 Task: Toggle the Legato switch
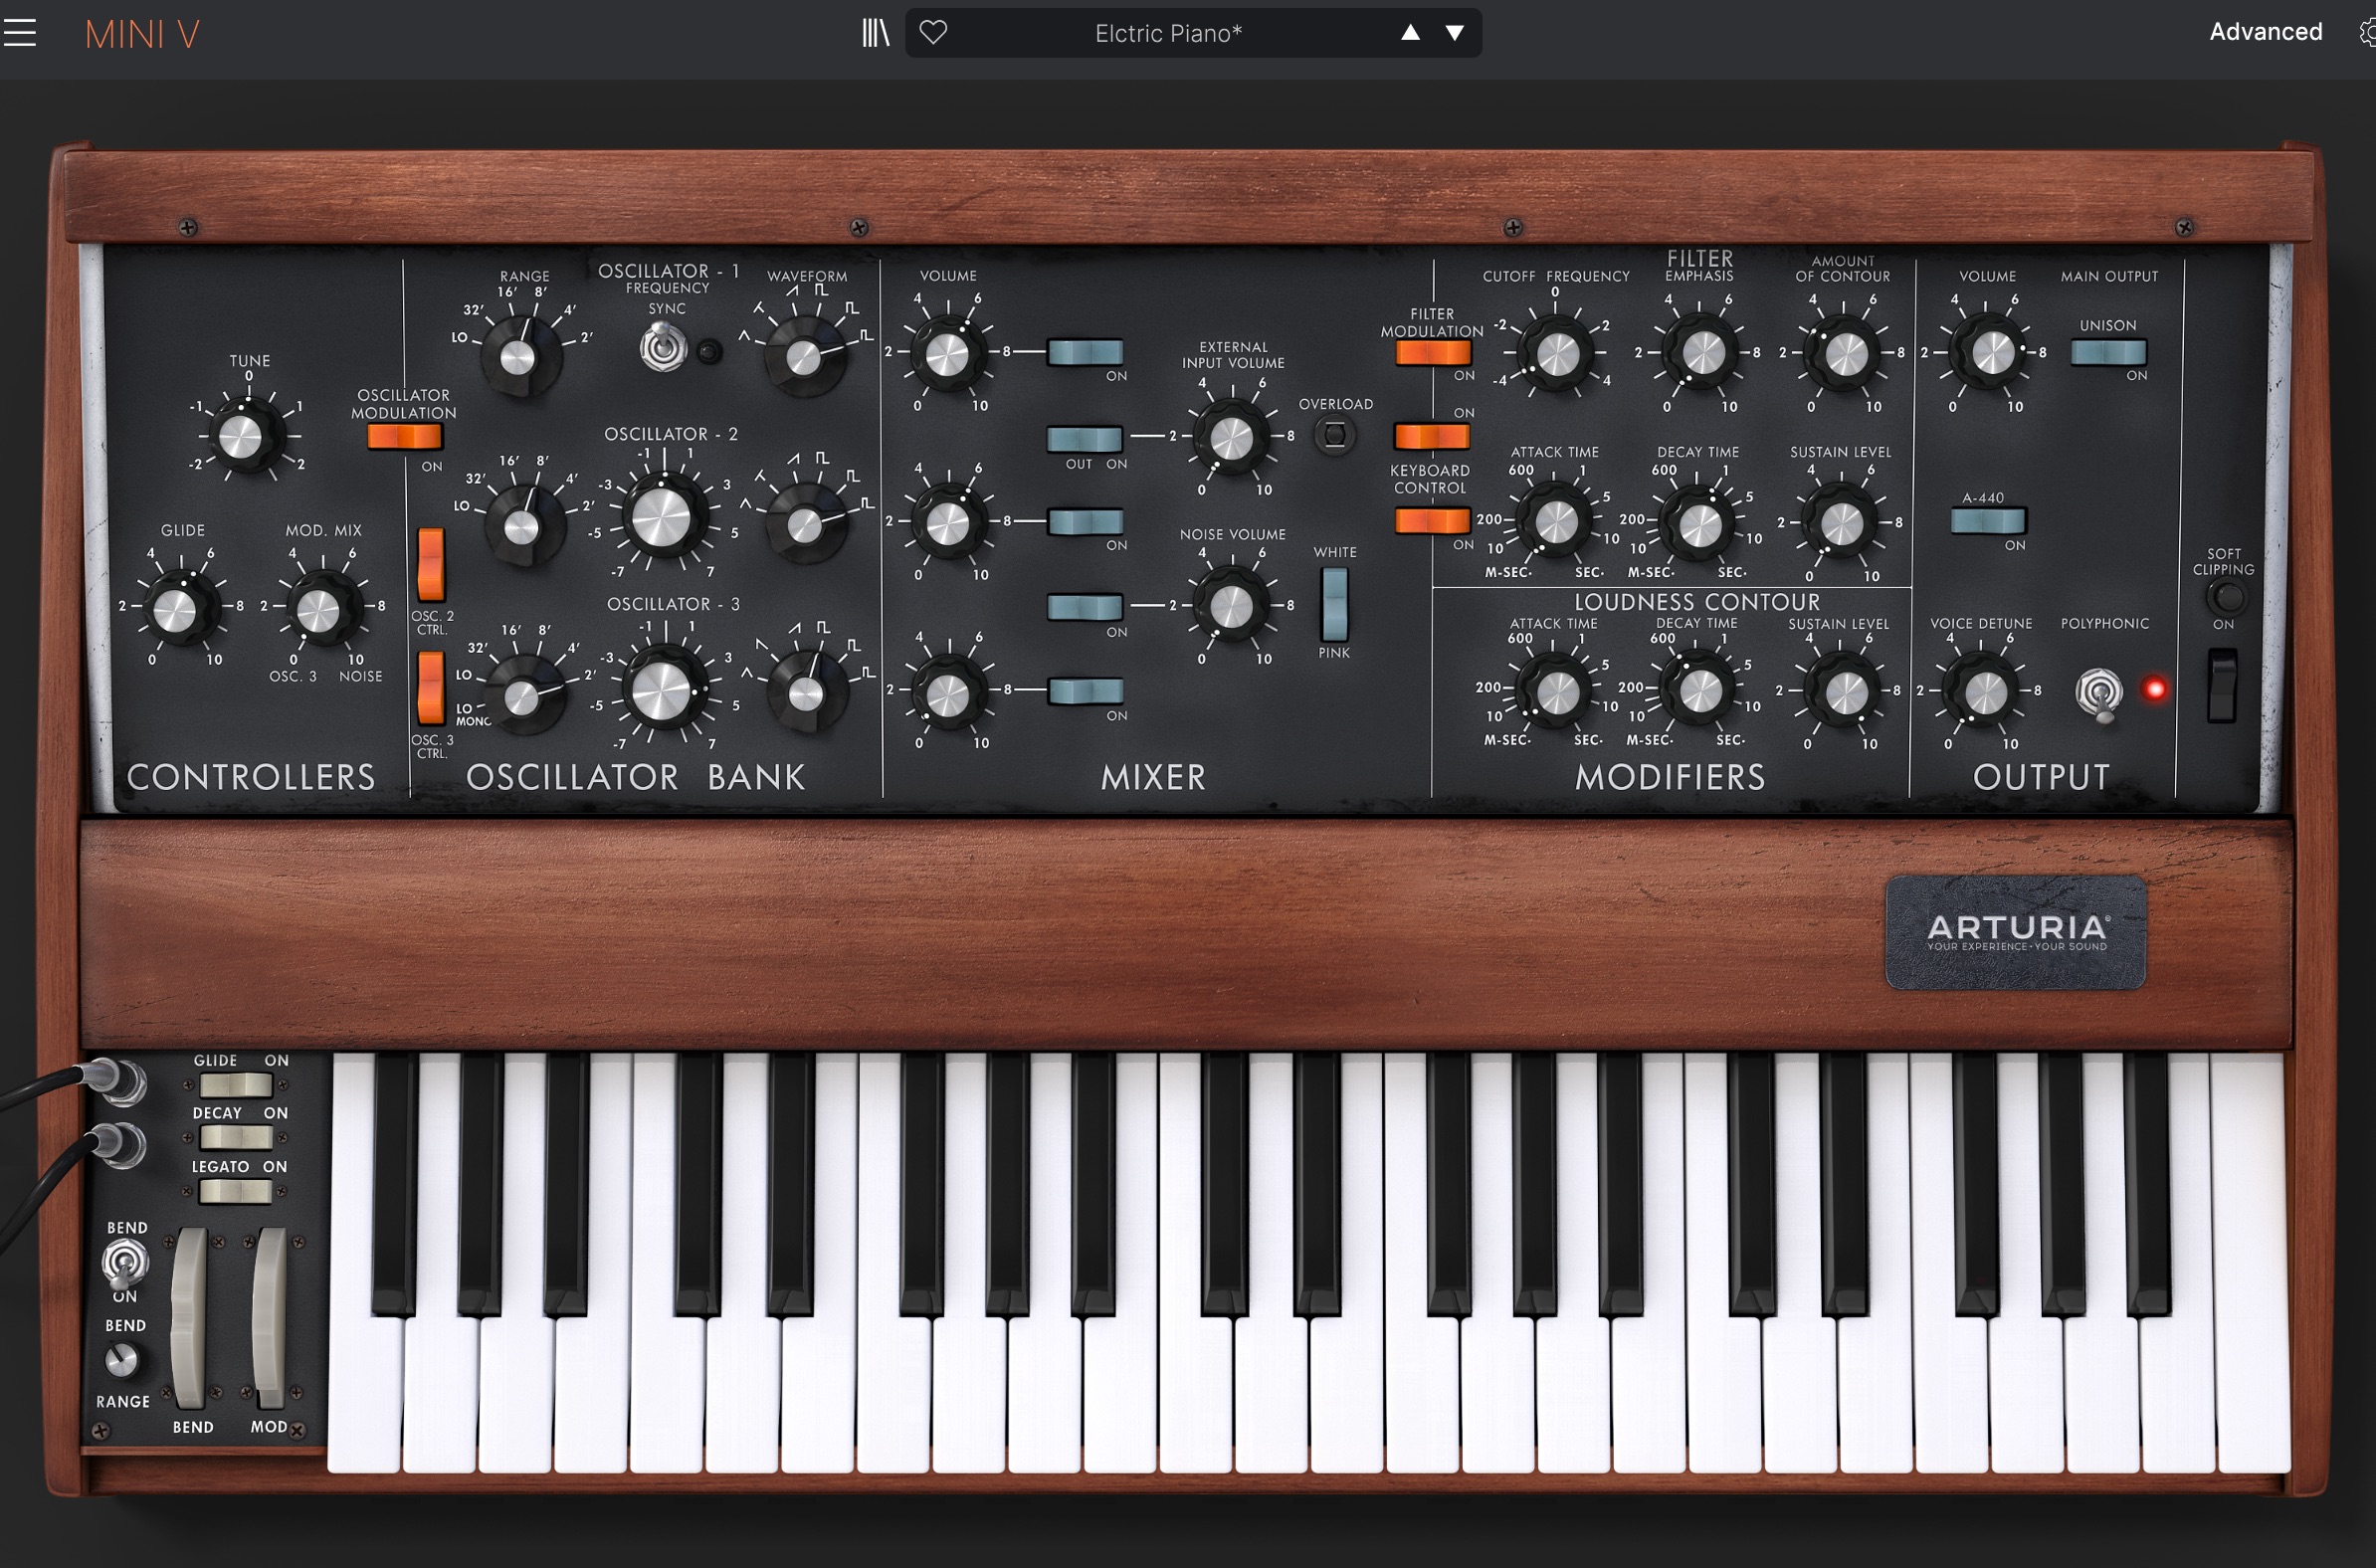coord(236,1191)
